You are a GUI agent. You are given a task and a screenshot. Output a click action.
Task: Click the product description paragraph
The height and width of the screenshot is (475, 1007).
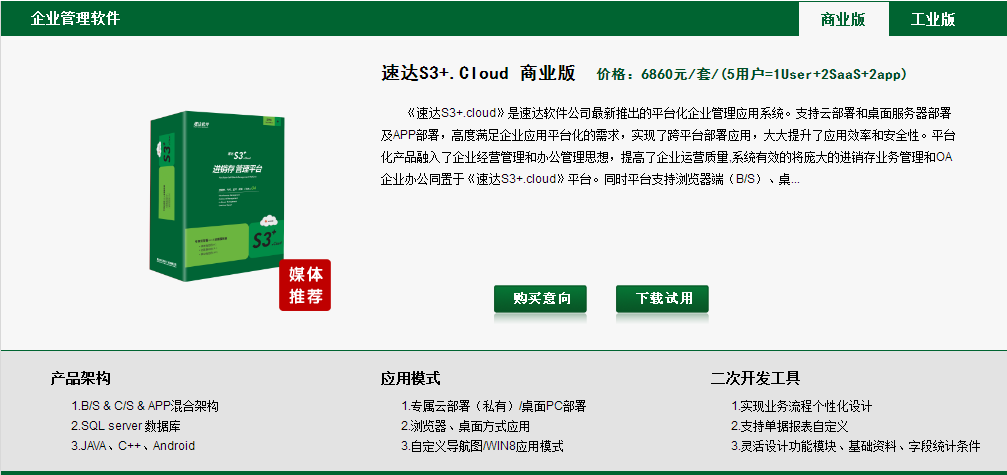(669, 147)
